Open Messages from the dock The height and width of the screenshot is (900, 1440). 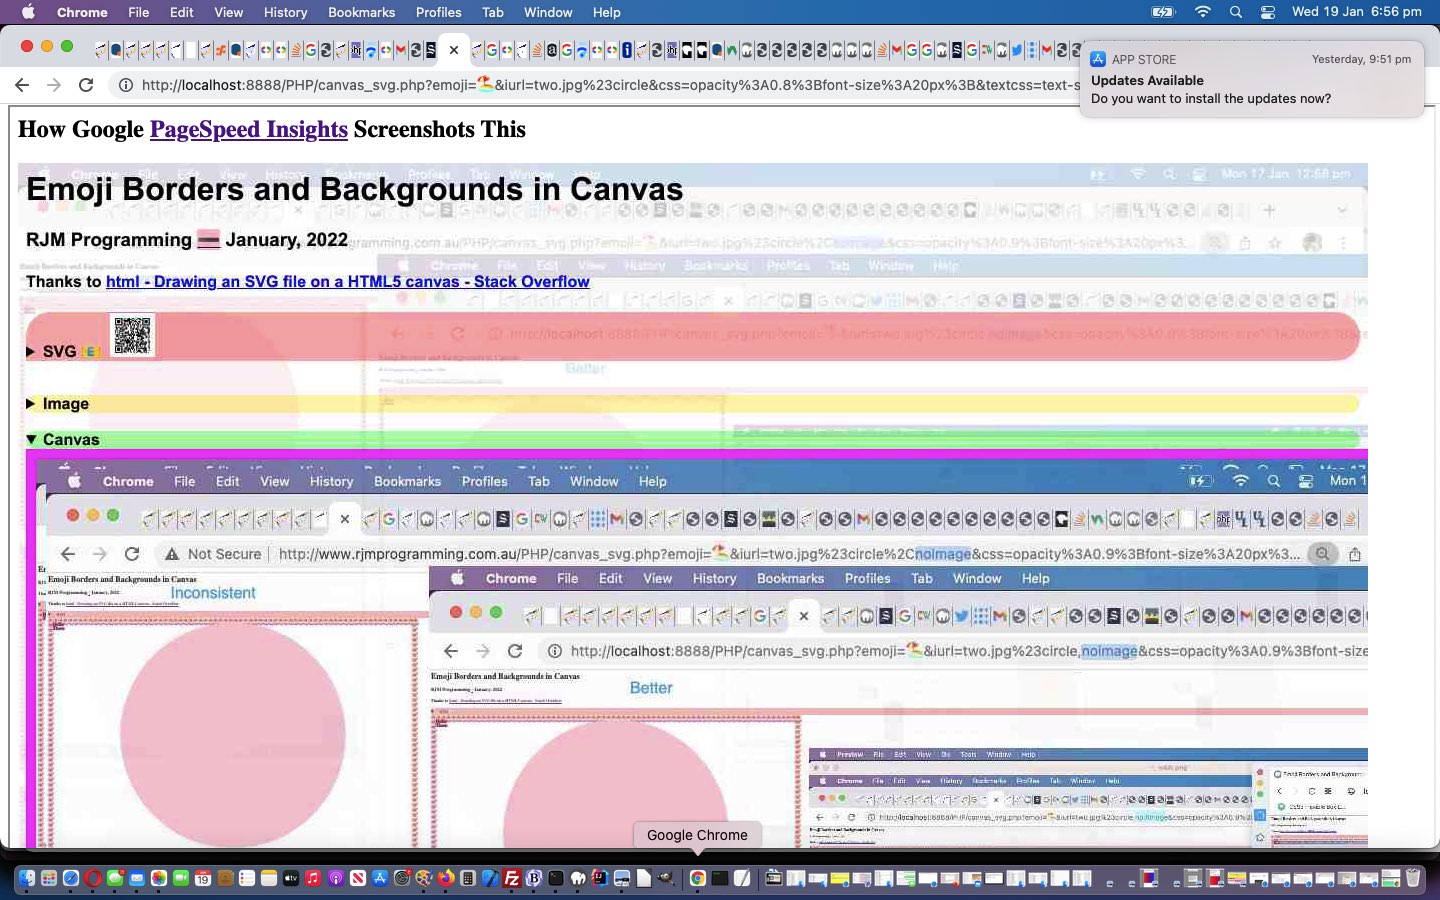(115, 879)
